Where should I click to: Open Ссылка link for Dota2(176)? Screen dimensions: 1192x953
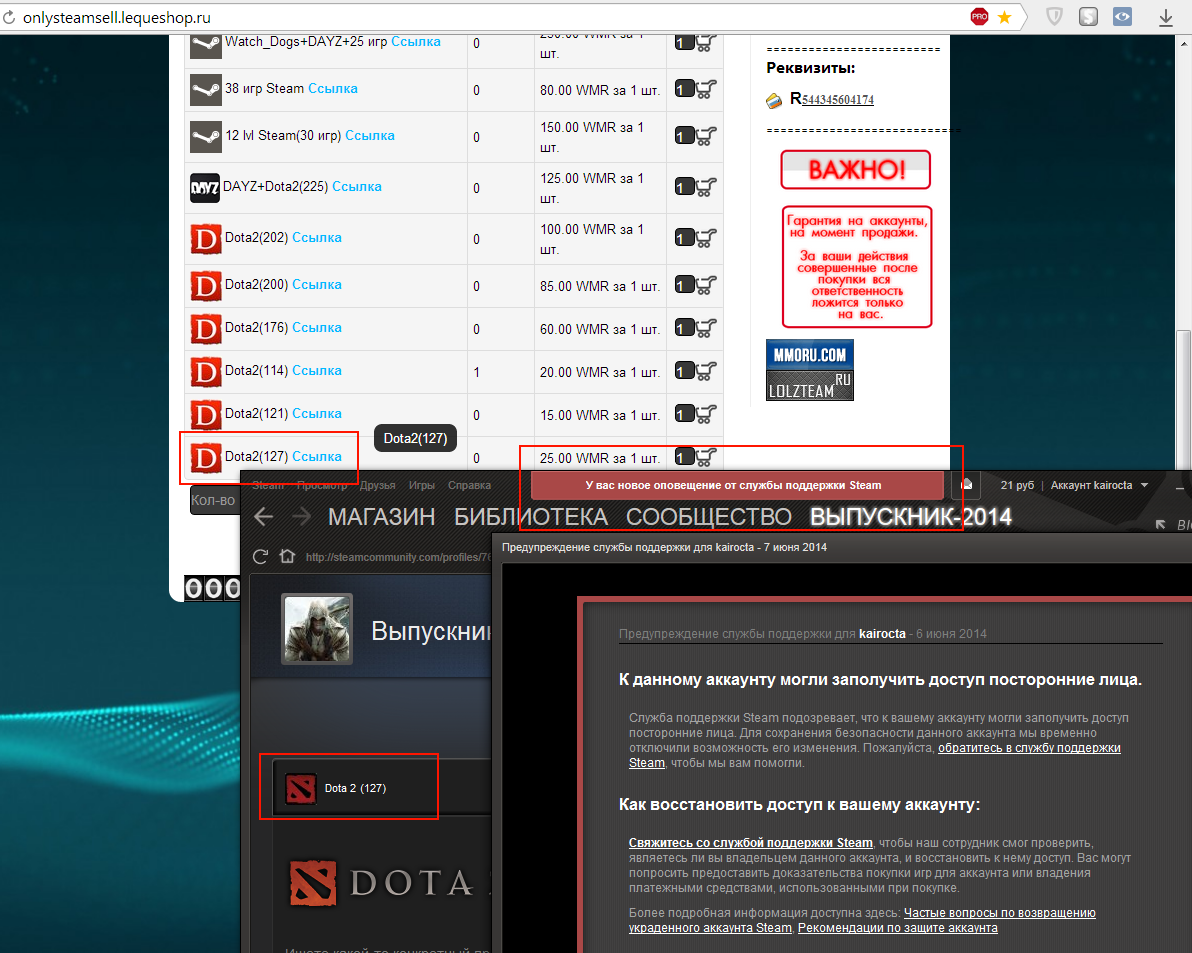coord(317,328)
